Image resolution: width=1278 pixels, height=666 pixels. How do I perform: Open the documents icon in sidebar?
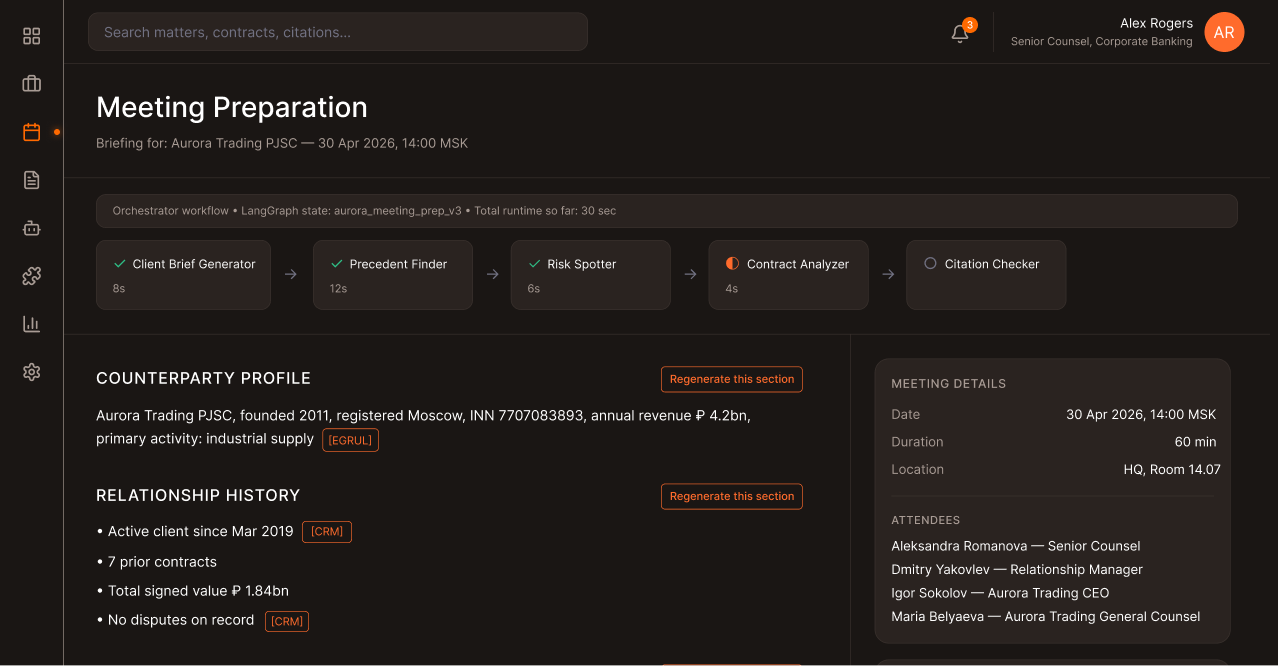coord(31,180)
